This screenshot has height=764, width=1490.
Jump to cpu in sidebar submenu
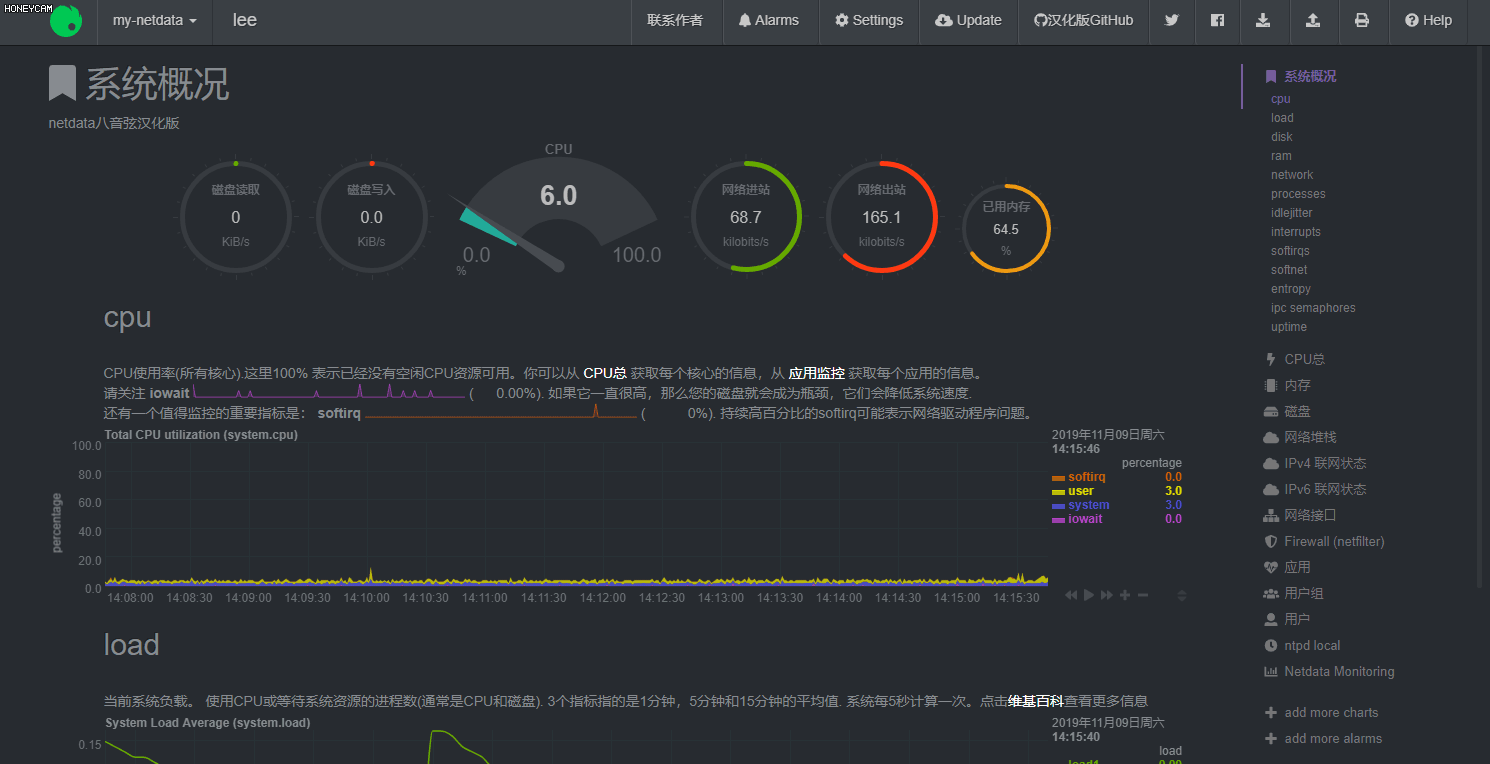(x=1280, y=99)
